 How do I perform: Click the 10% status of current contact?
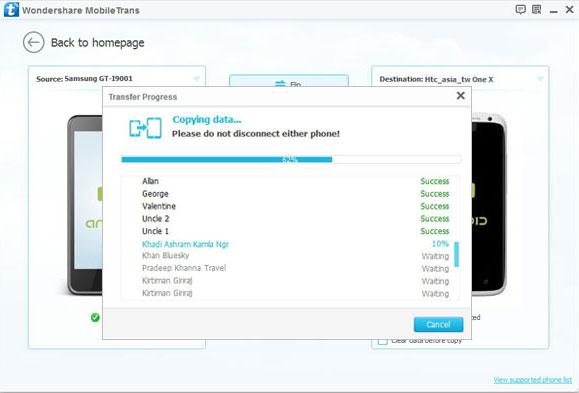click(x=440, y=244)
